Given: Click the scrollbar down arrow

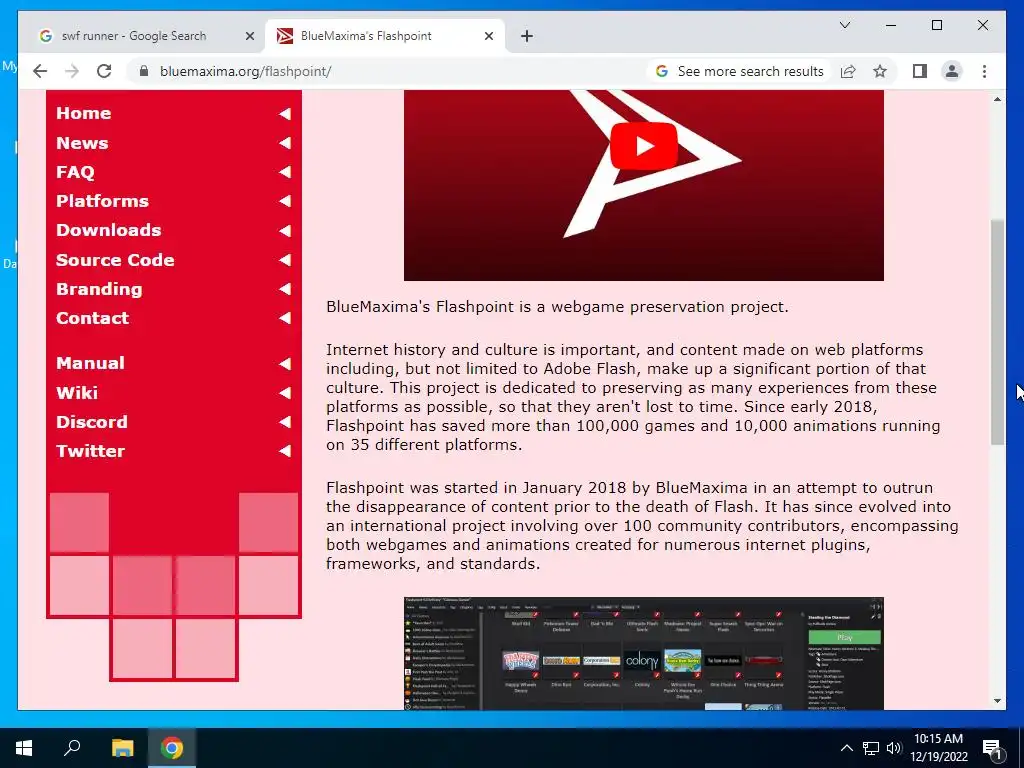Looking at the screenshot, I should coord(997,701).
